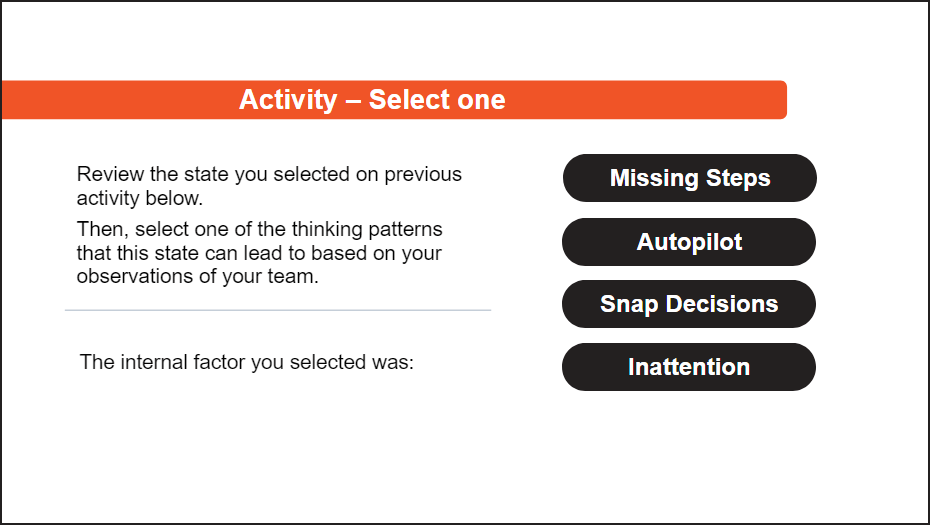Click the word previous in the first instruction
This screenshot has width=930, height=525.
click(x=423, y=174)
